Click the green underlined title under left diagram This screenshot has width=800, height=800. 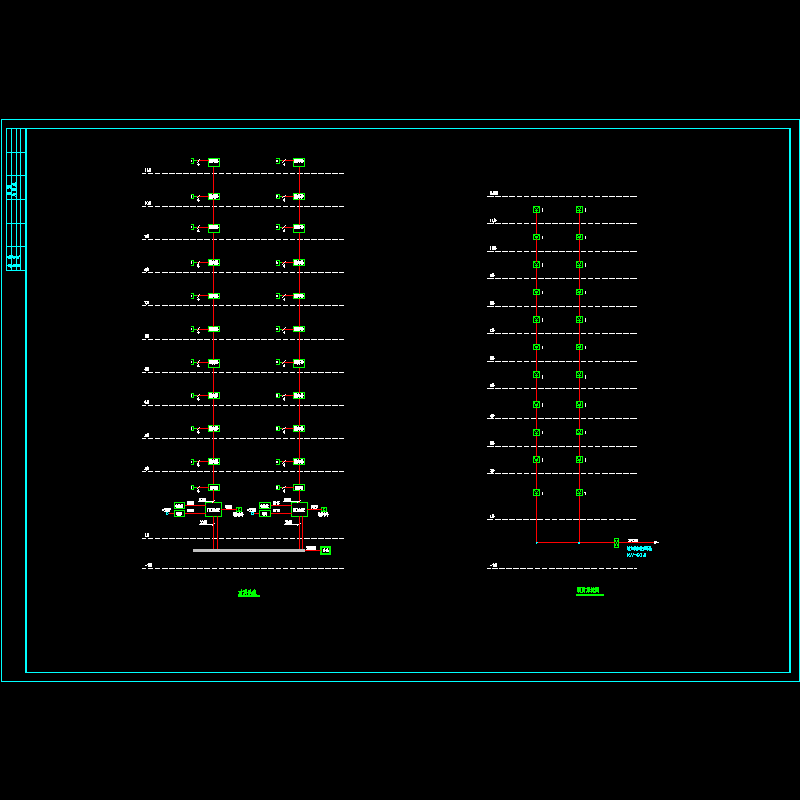click(x=248, y=593)
